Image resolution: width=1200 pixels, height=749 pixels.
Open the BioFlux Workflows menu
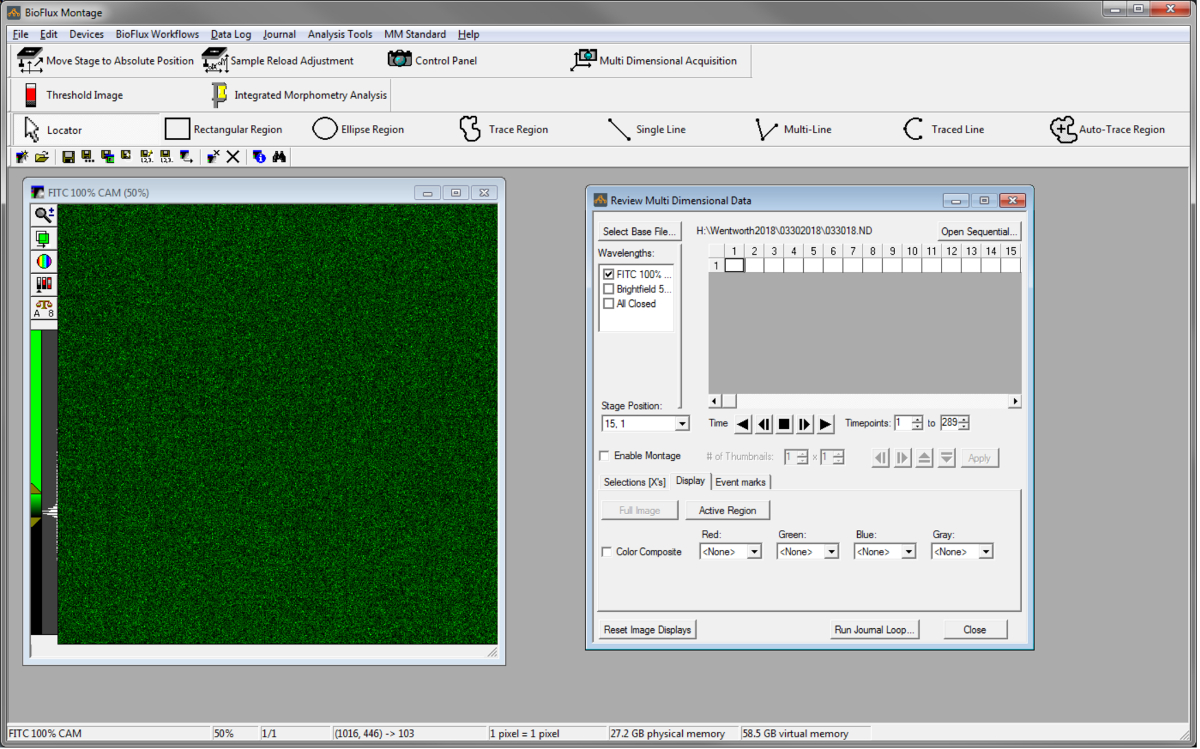tap(157, 34)
